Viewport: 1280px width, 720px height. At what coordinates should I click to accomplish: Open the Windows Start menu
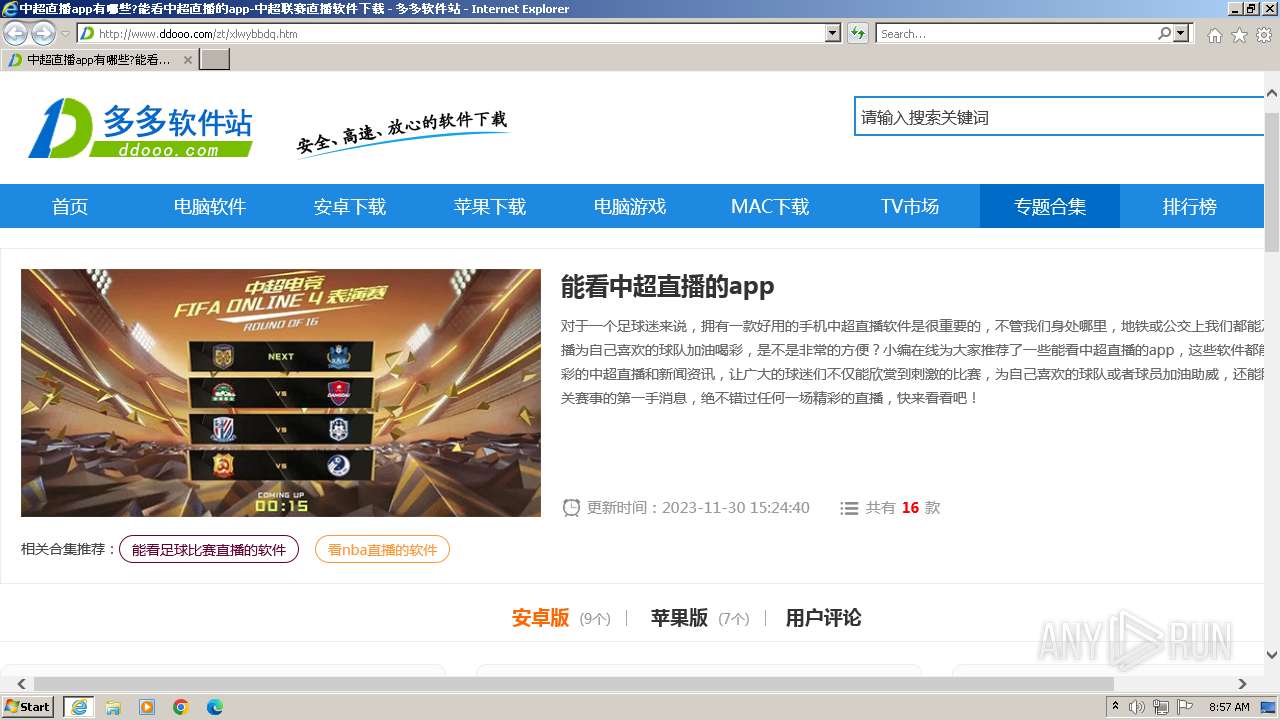pos(28,707)
